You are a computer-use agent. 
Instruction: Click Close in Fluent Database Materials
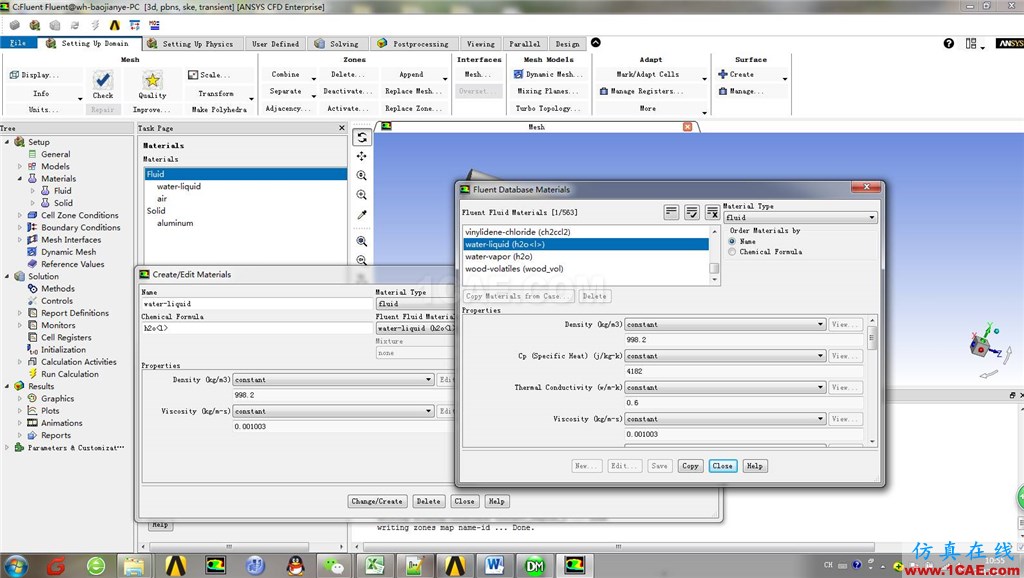tap(722, 466)
